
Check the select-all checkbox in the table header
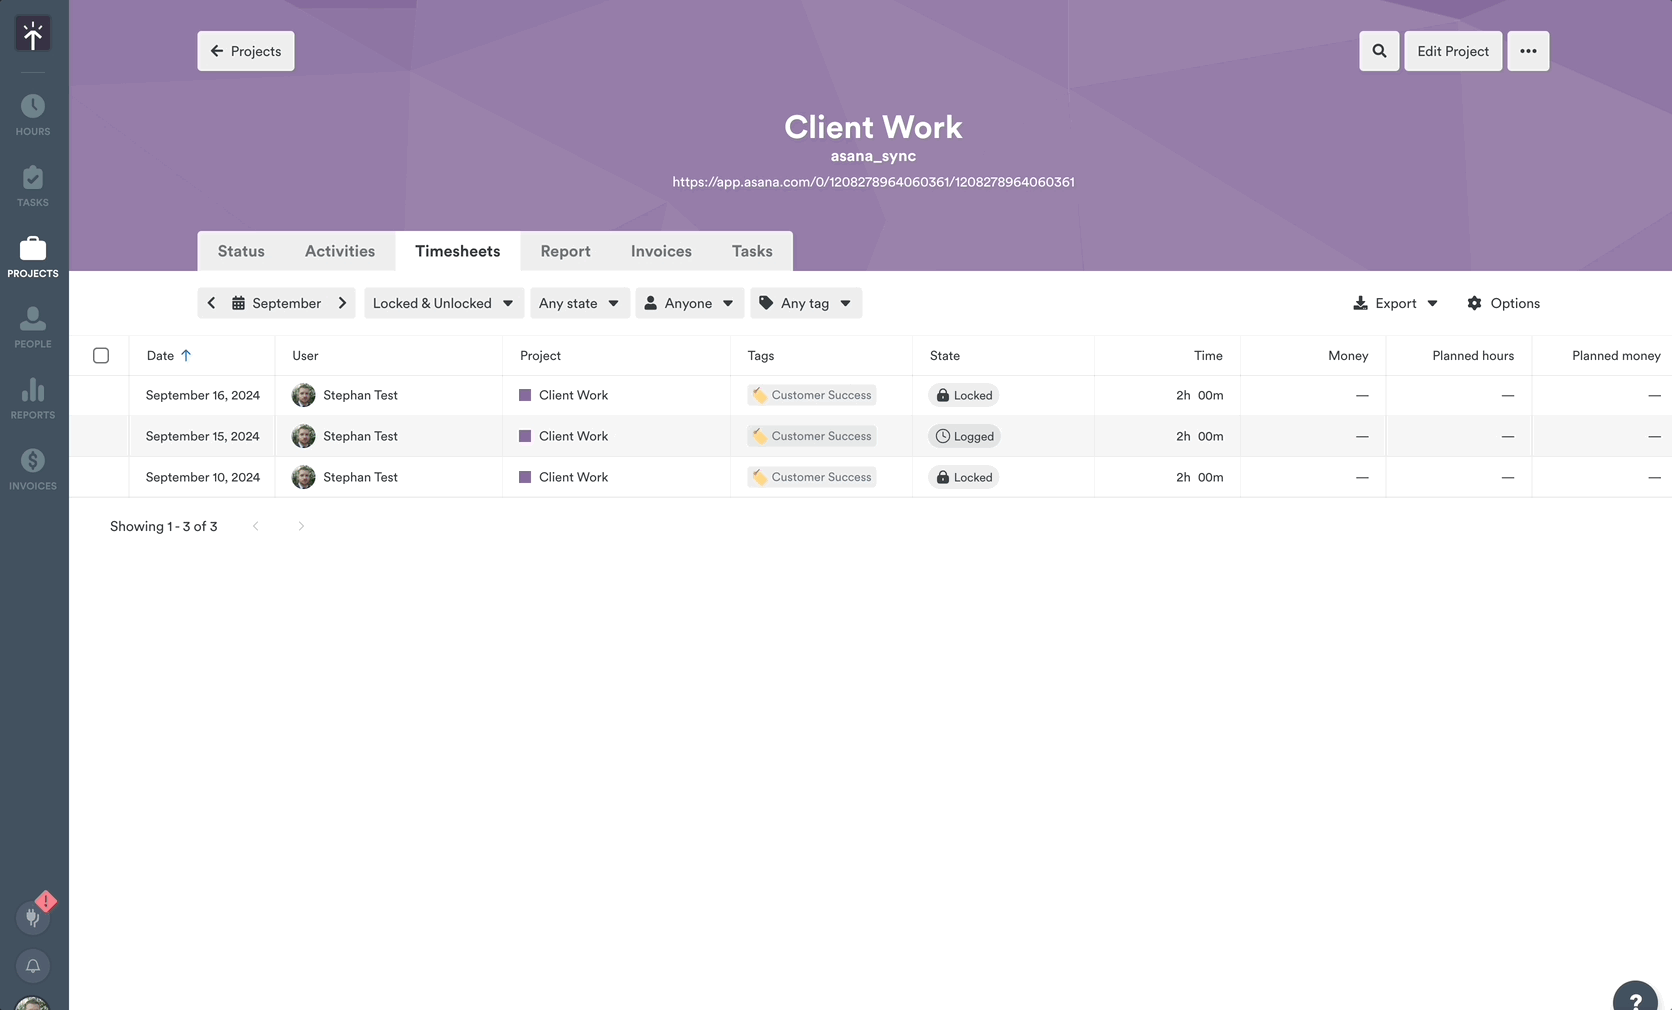pos(100,355)
